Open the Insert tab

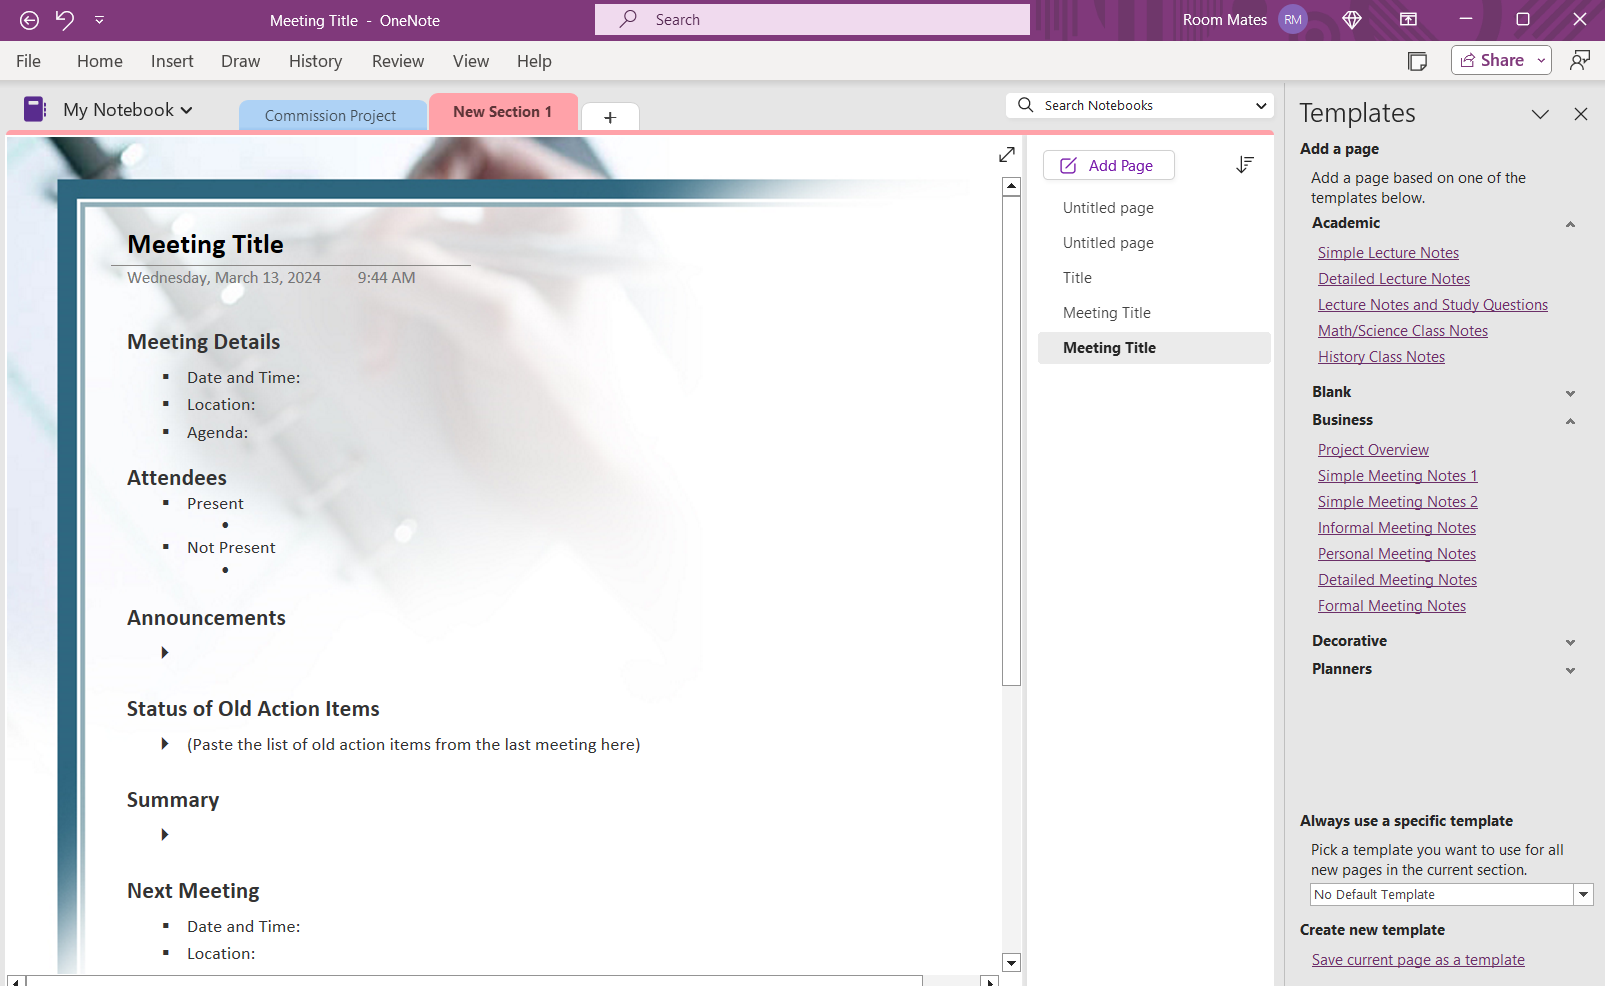(x=172, y=61)
